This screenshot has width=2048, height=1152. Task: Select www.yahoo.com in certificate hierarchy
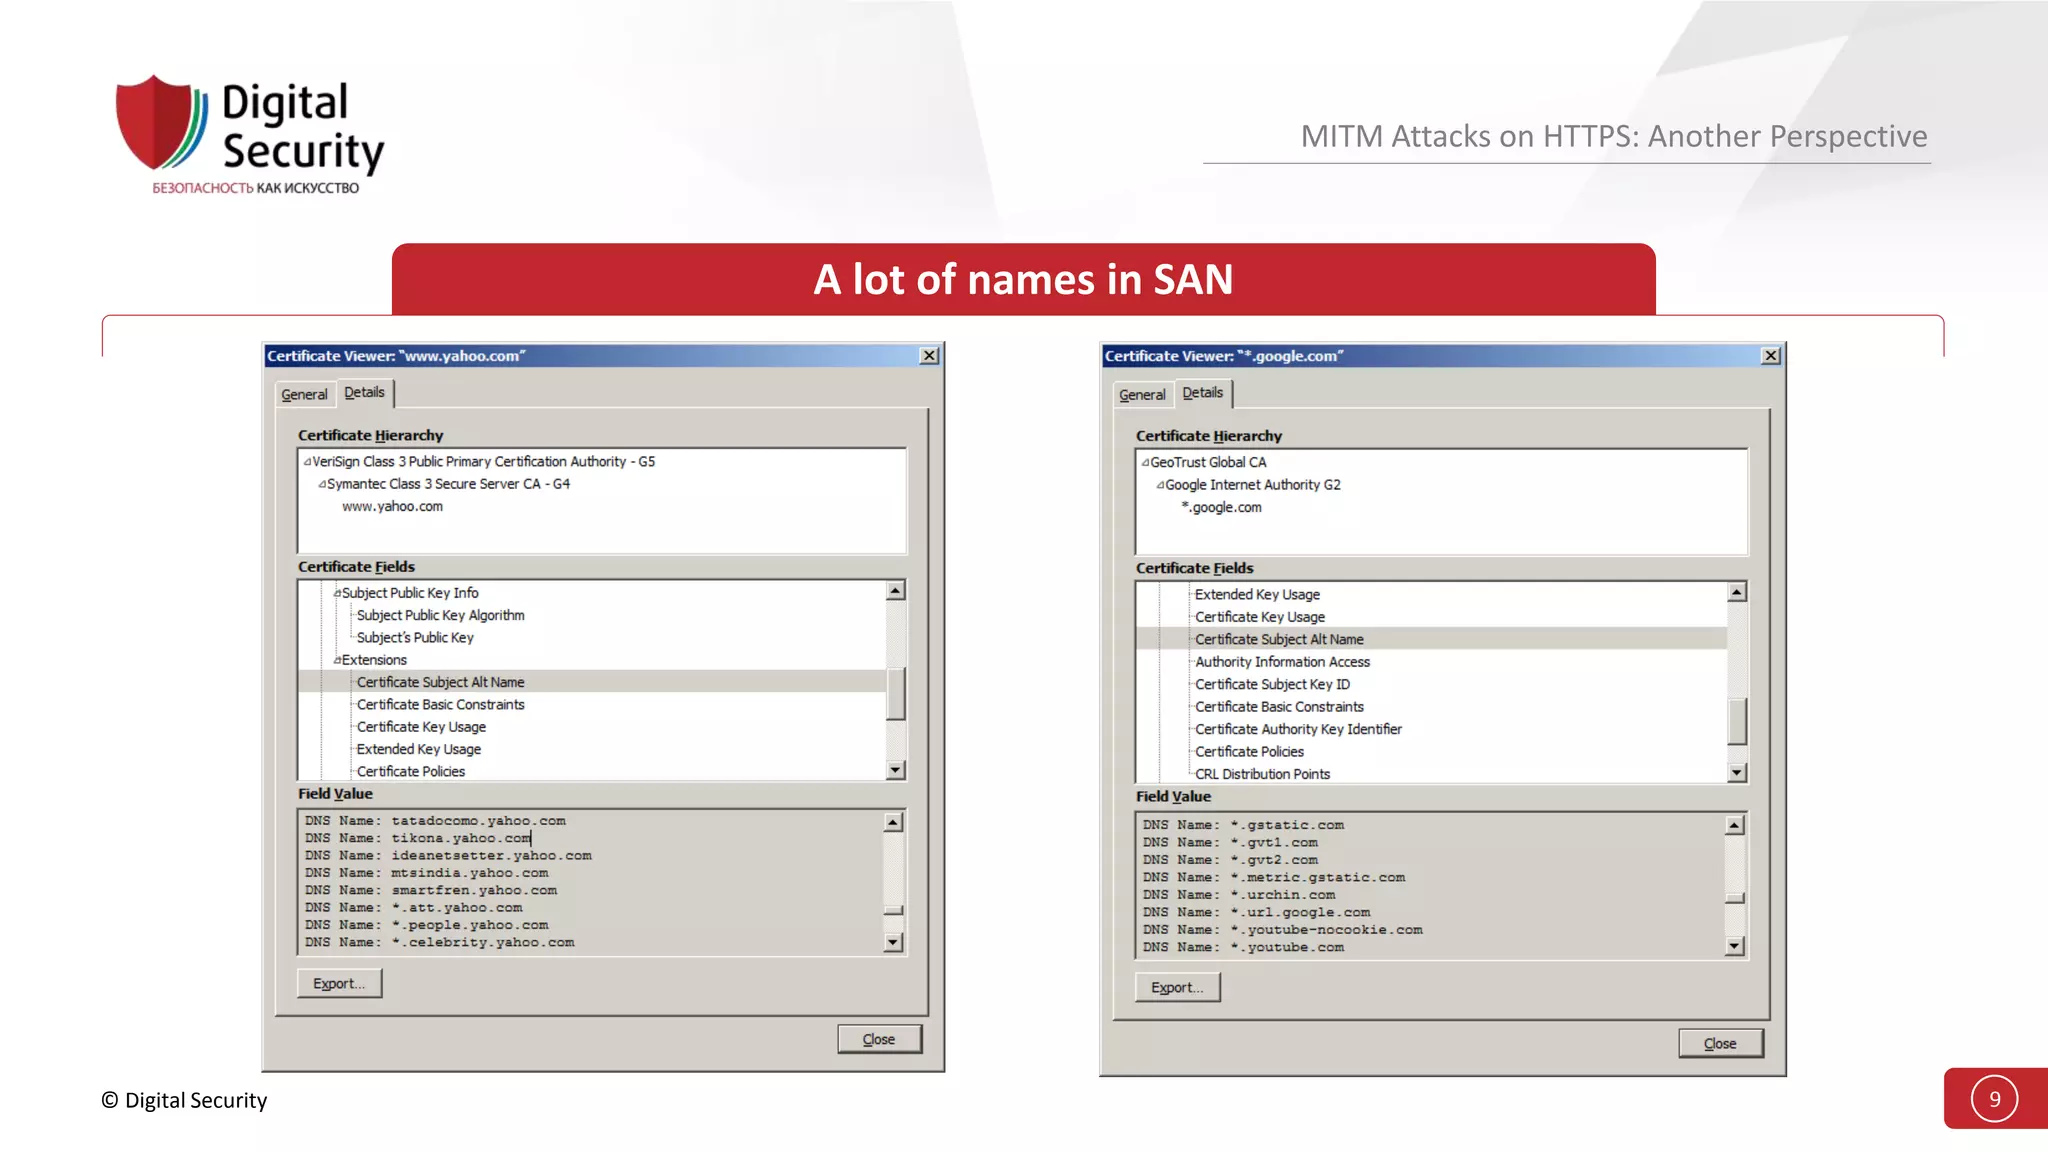[x=392, y=507]
